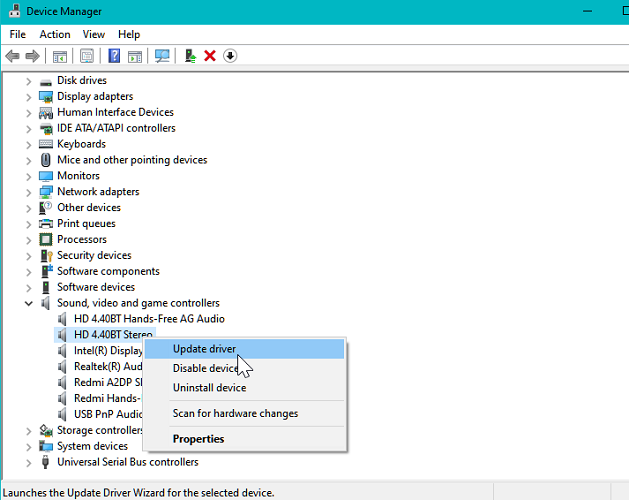The height and width of the screenshot is (500, 629).
Task: Expand the Software devices node
Action: click(28, 288)
